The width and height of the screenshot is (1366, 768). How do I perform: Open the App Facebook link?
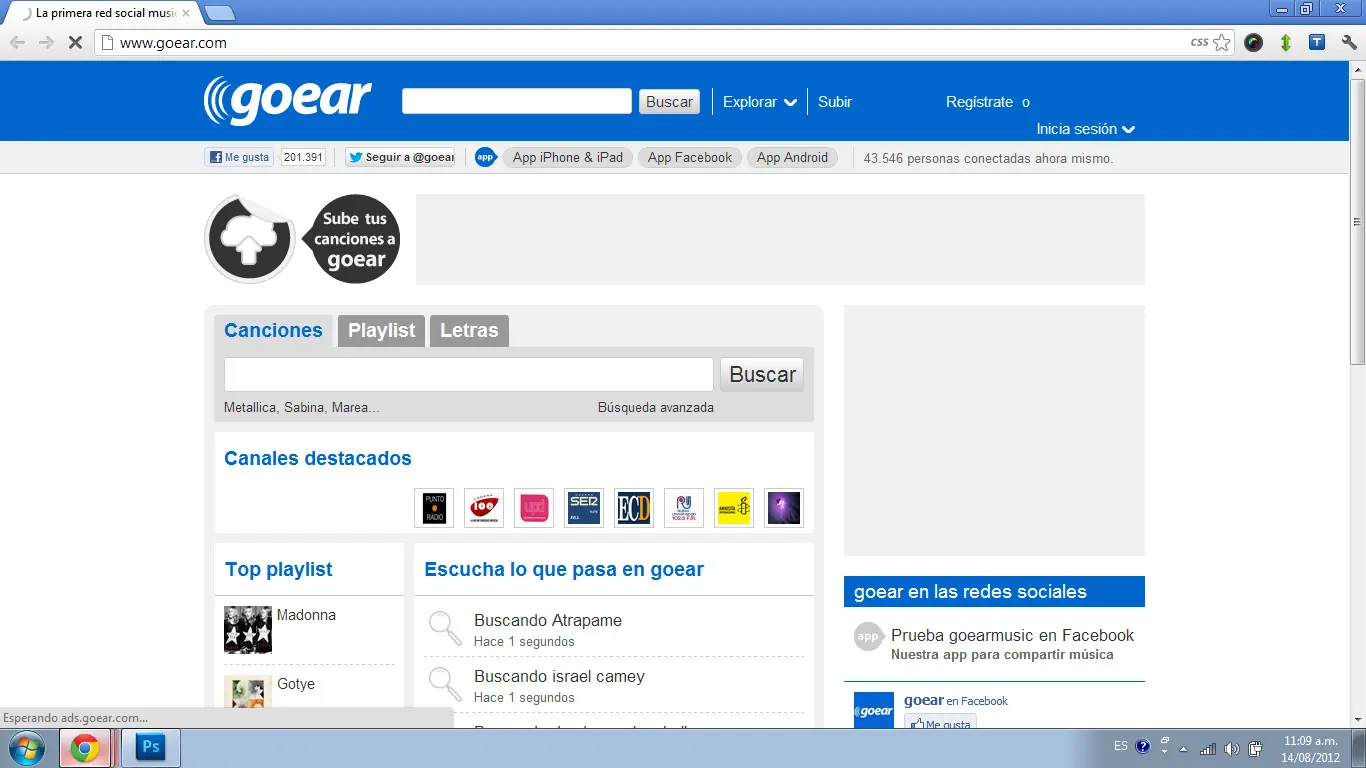click(x=690, y=157)
